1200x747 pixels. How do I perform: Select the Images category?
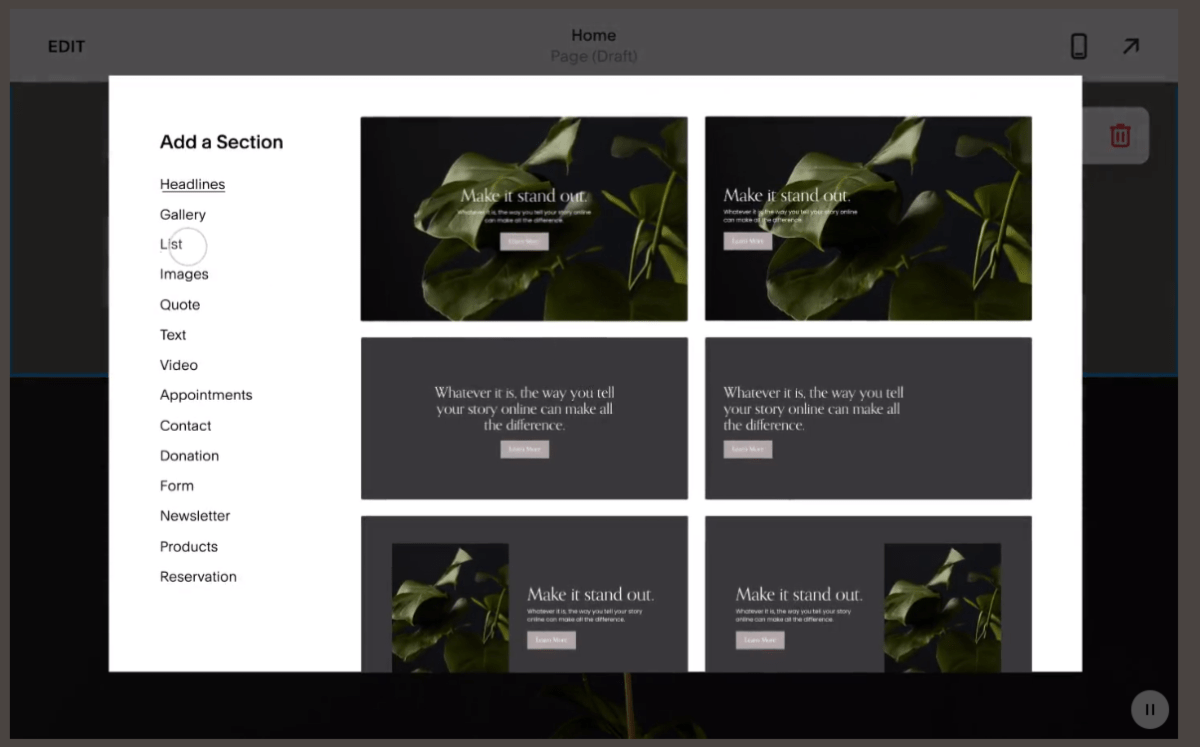(x=184, y=274)
